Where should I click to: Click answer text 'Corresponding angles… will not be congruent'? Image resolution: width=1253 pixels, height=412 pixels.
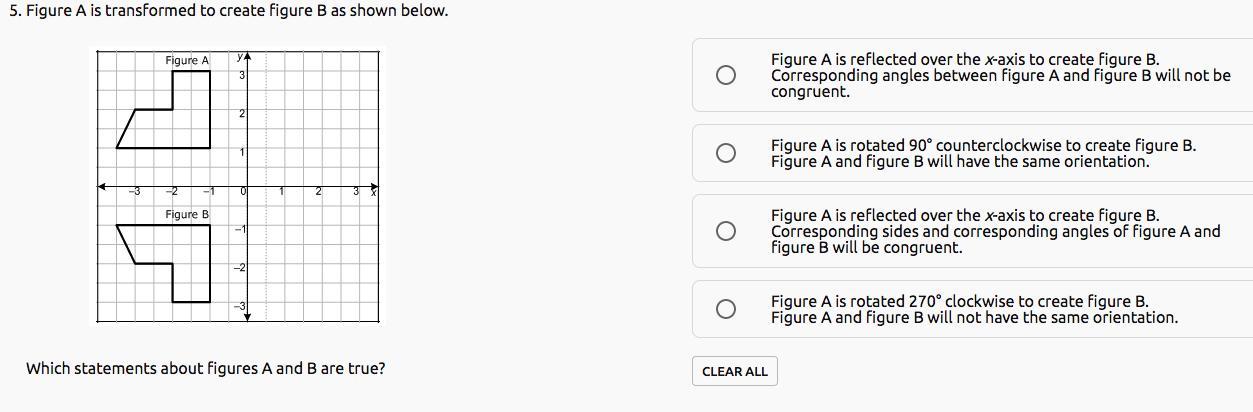point(1000,75)
